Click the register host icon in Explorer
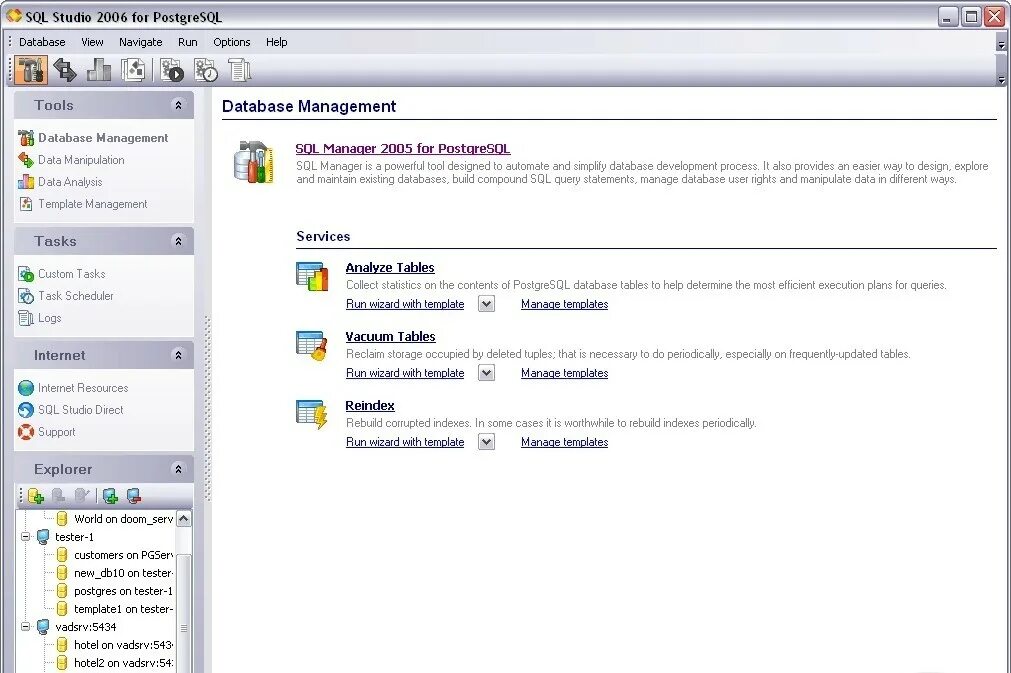1011x673 pixels. (110, 496)
